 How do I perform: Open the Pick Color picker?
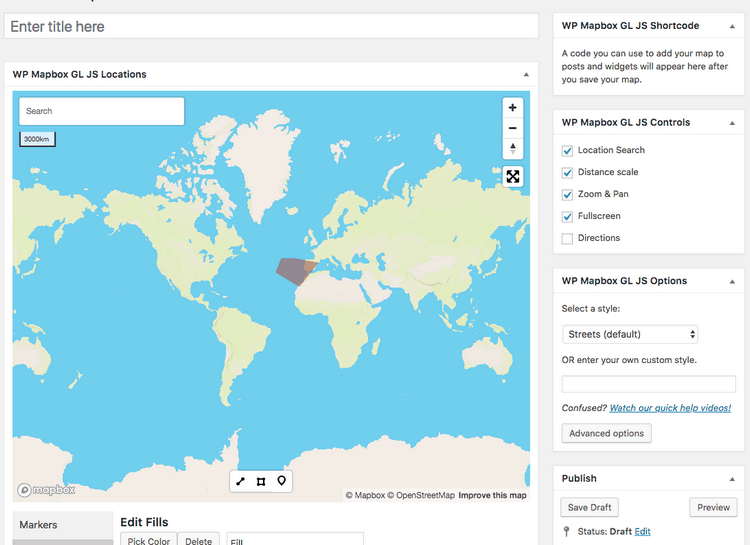click(149, 540)
